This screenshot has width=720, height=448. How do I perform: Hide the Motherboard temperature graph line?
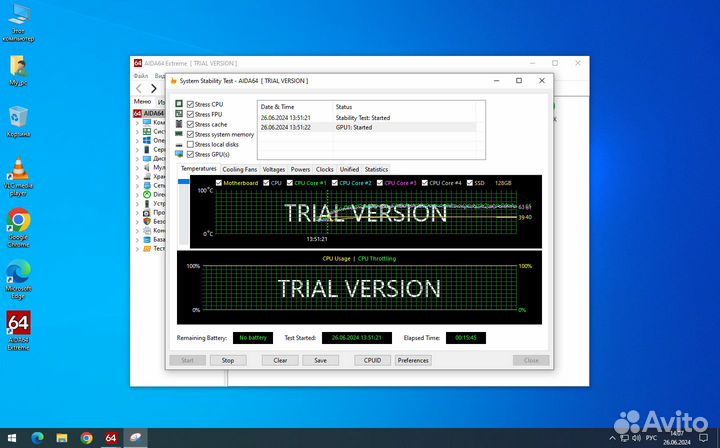click(219, 183)
